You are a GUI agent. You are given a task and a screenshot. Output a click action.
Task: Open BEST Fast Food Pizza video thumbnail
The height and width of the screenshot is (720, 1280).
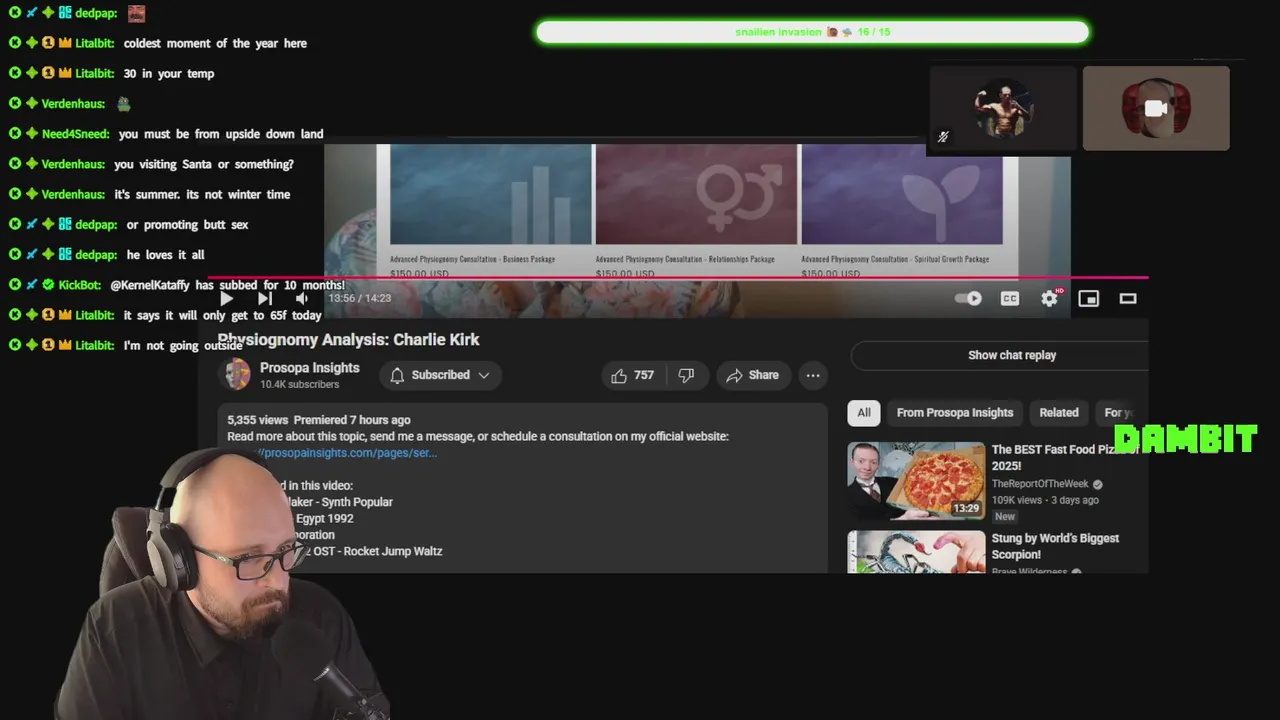(916, 481)
